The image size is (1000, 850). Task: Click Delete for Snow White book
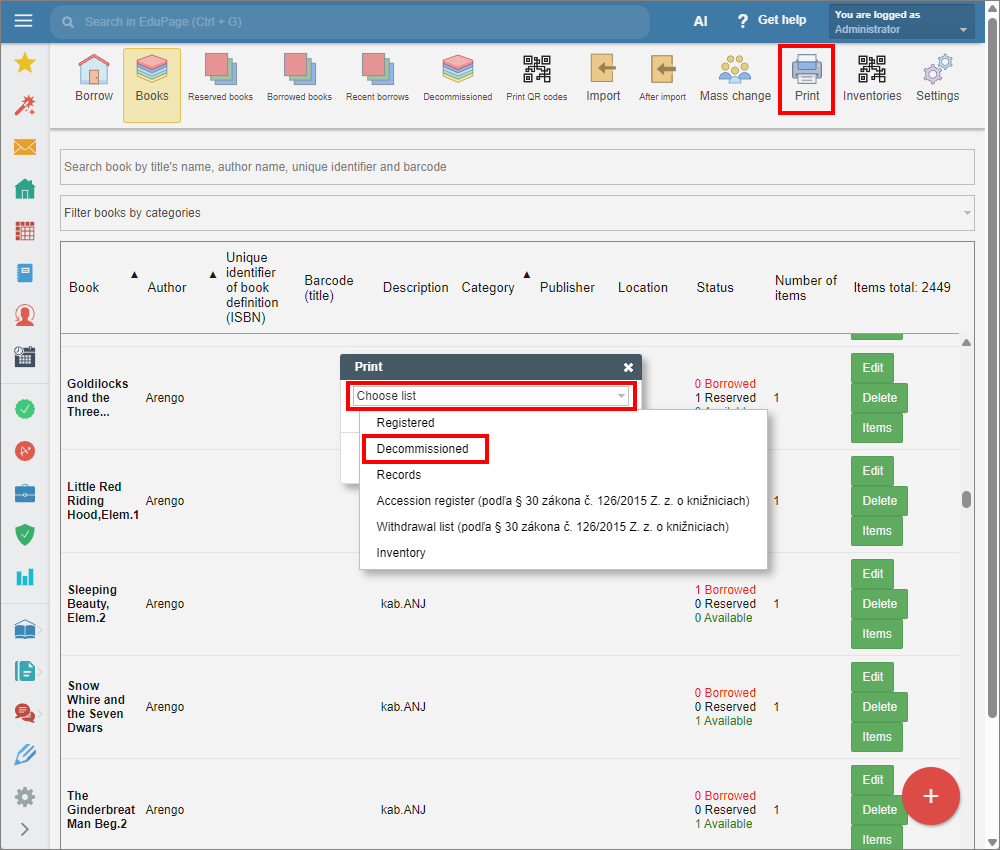coord(879,707)
